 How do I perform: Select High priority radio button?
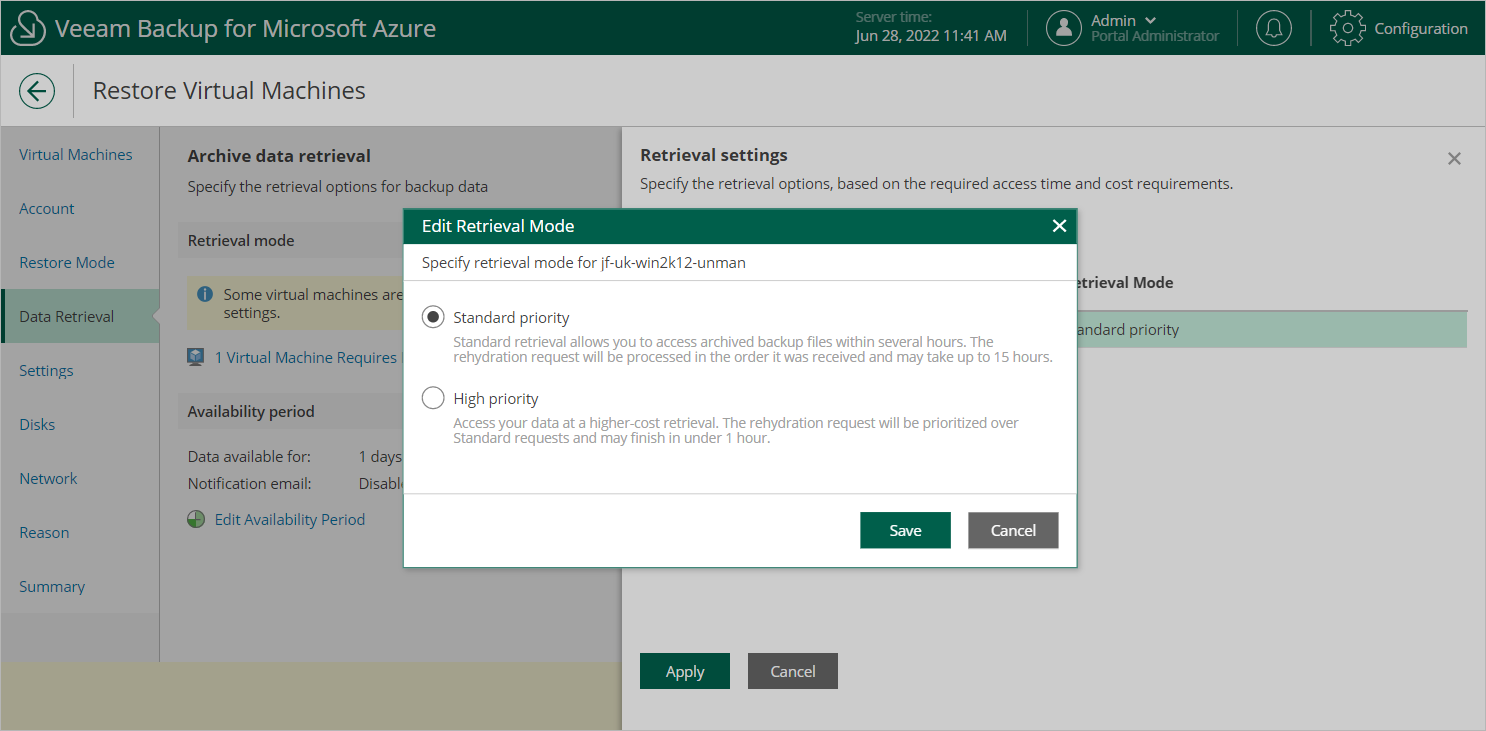[433, 398]
